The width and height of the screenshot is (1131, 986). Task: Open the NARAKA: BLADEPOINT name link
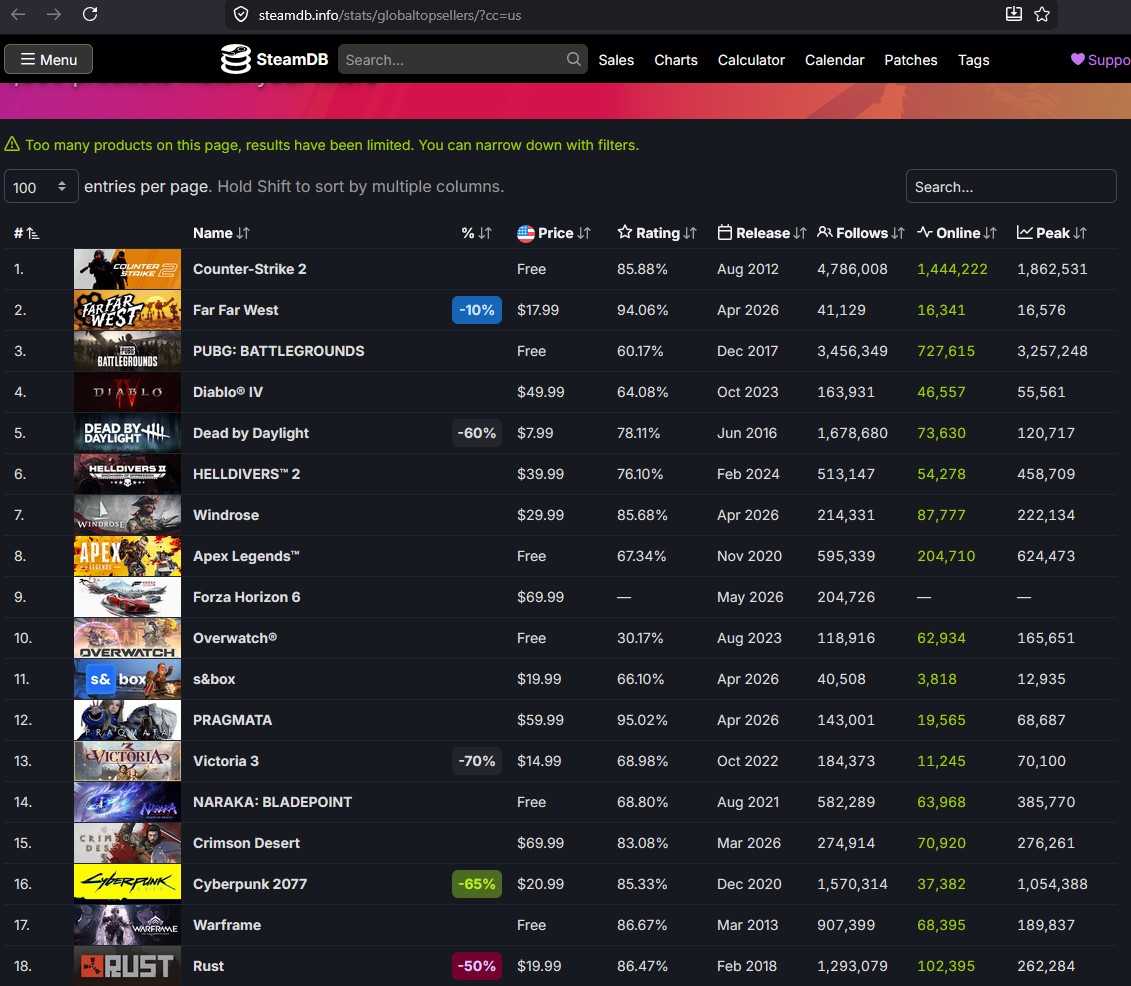point(273,802)
